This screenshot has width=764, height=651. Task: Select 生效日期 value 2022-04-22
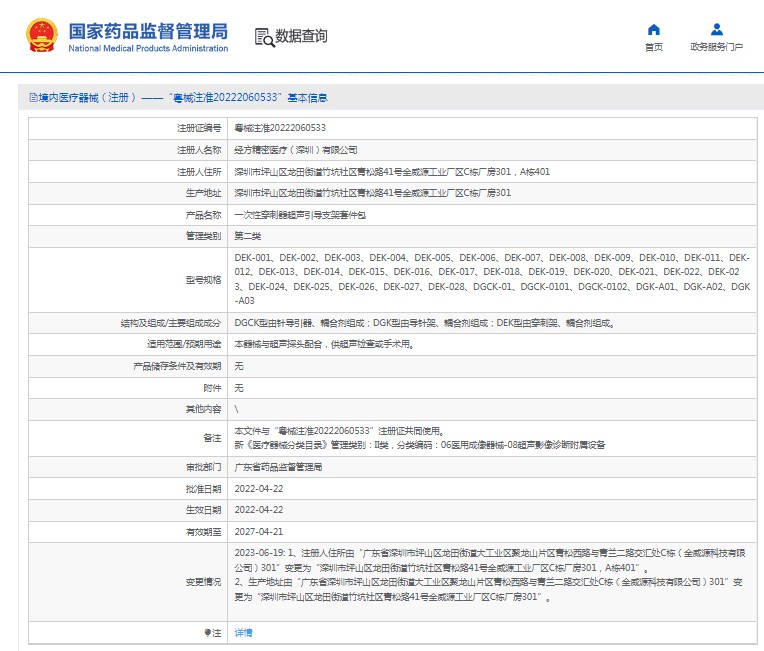259,510
